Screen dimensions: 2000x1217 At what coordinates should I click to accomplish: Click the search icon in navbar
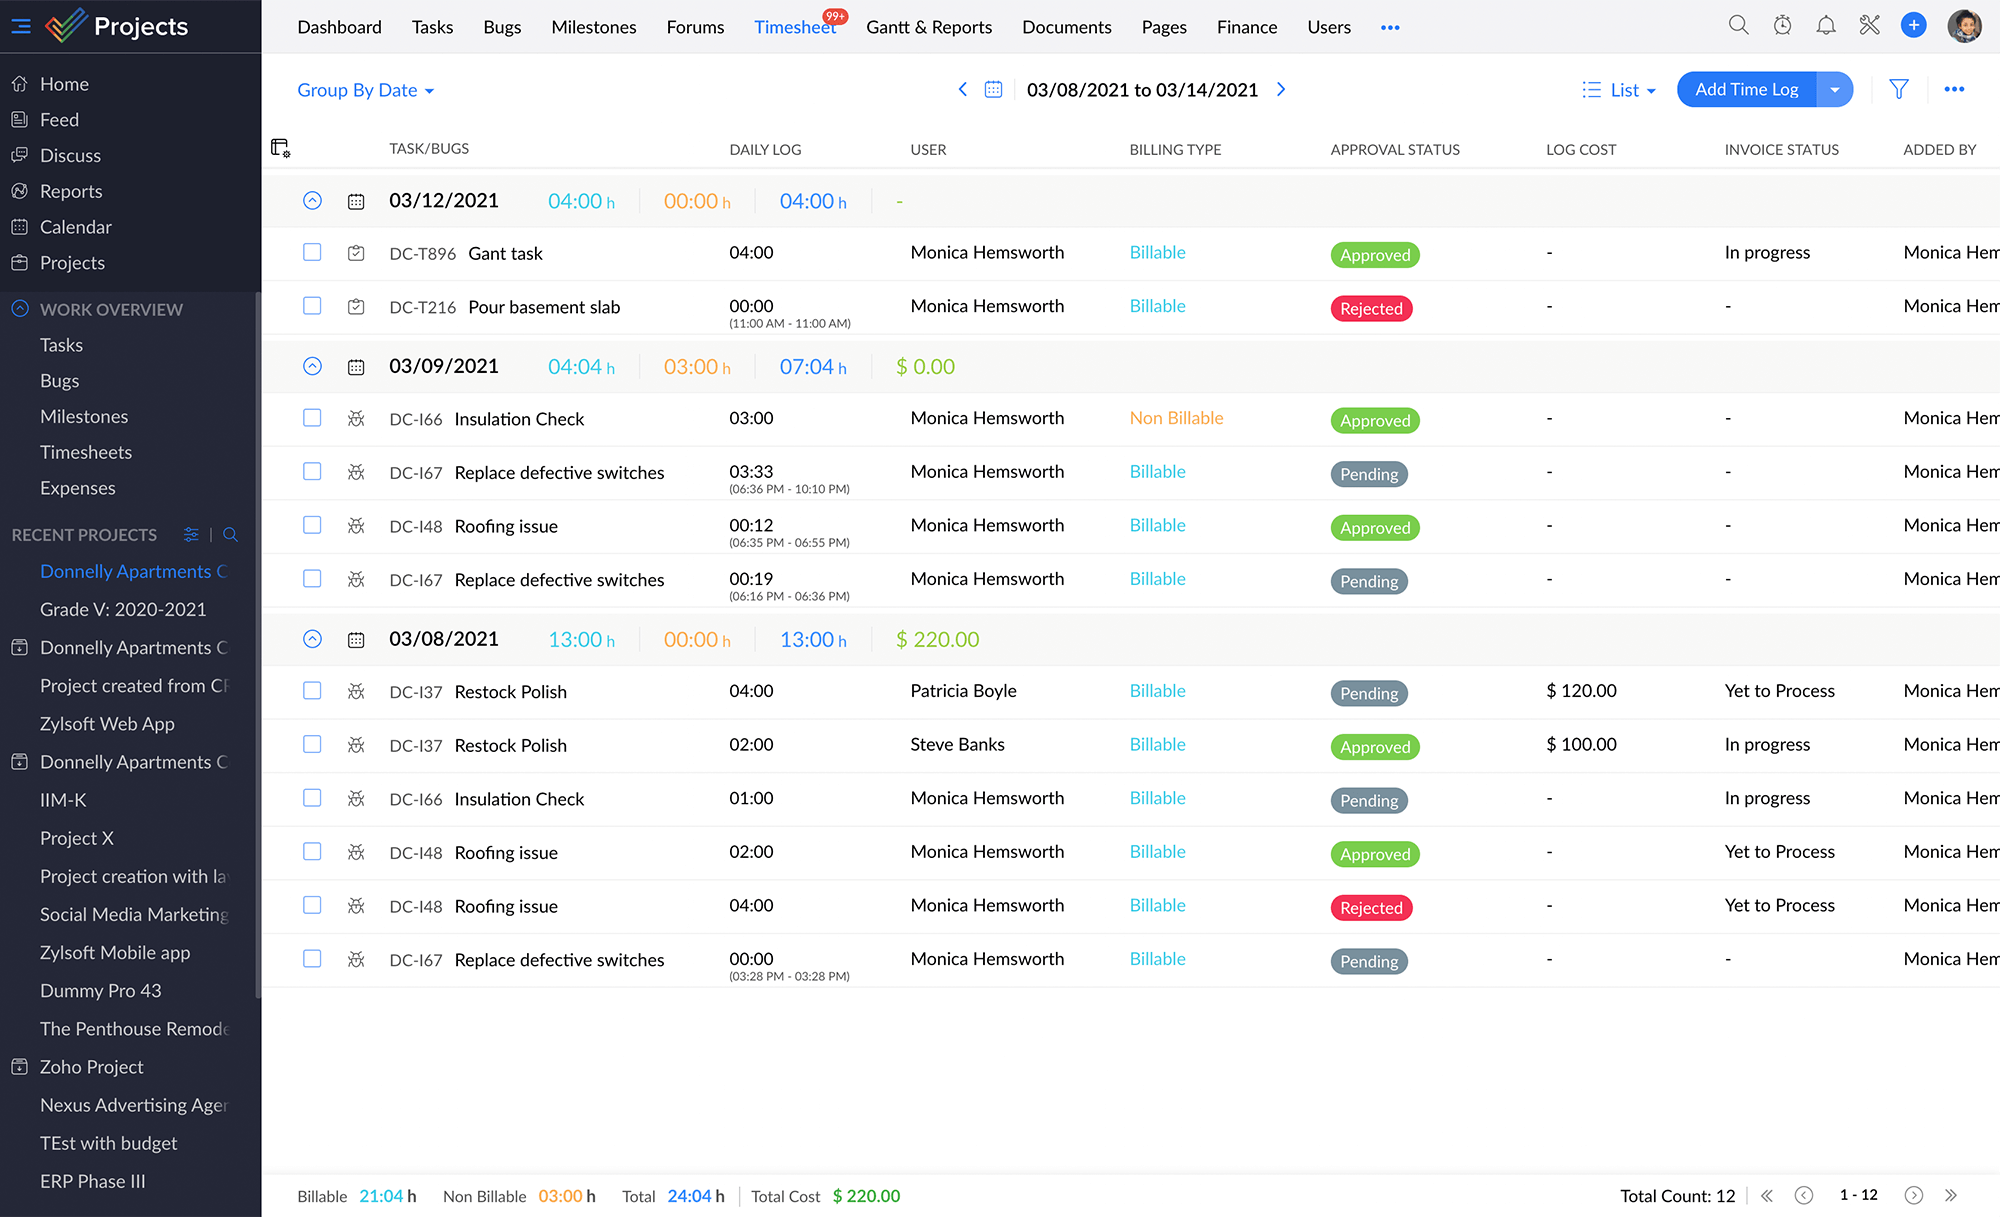[x=1736, y=26]
